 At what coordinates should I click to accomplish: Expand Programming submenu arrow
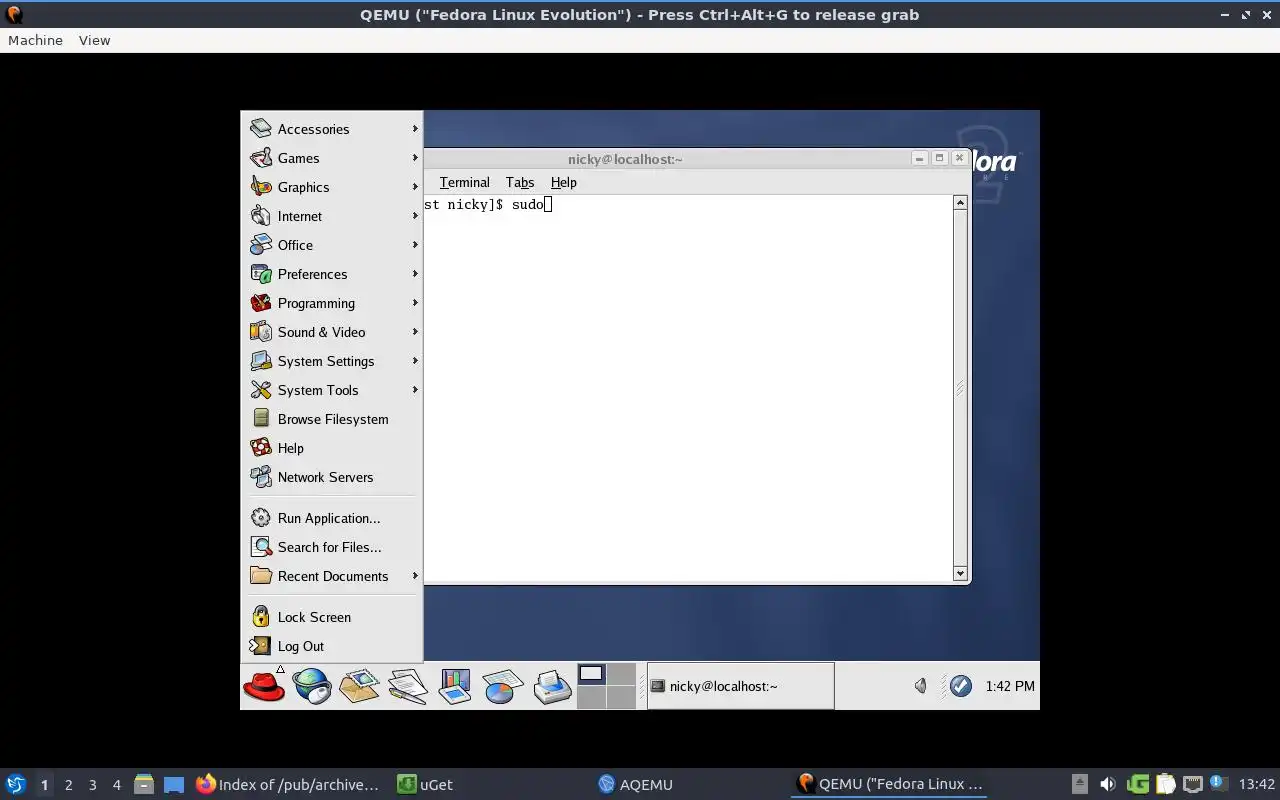tap(415, 303)
